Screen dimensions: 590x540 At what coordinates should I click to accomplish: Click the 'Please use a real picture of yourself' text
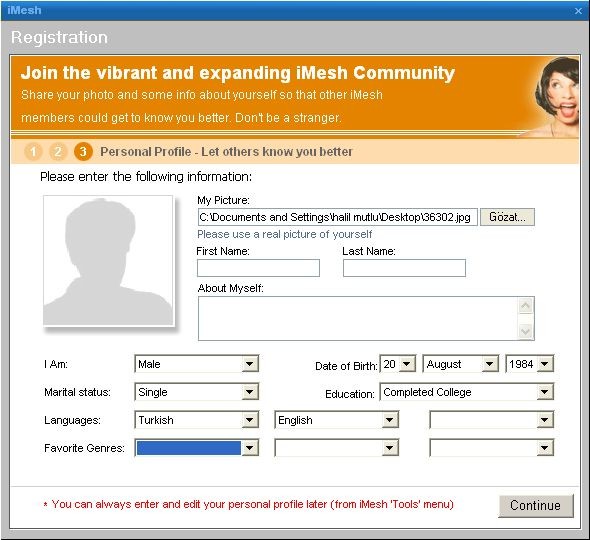284,234
